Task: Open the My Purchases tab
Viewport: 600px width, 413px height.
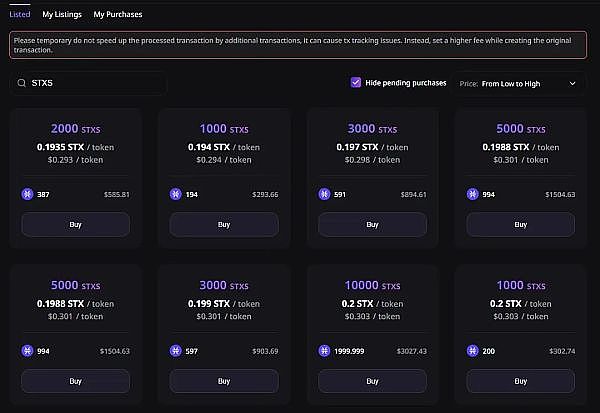Action: (x=118, y=15)
